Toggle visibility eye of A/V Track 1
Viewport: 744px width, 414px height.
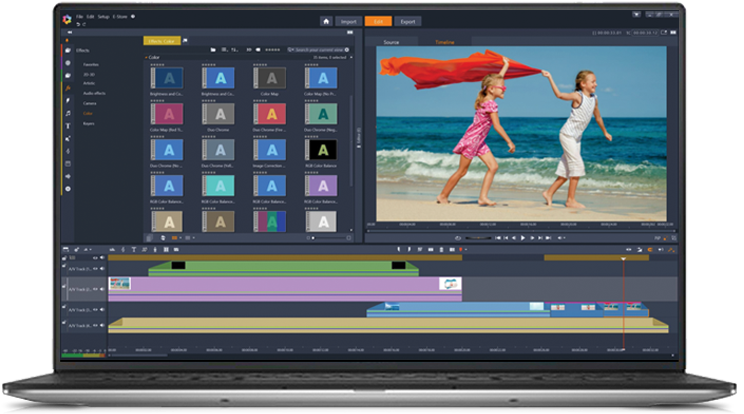click(x=95, y=269)
